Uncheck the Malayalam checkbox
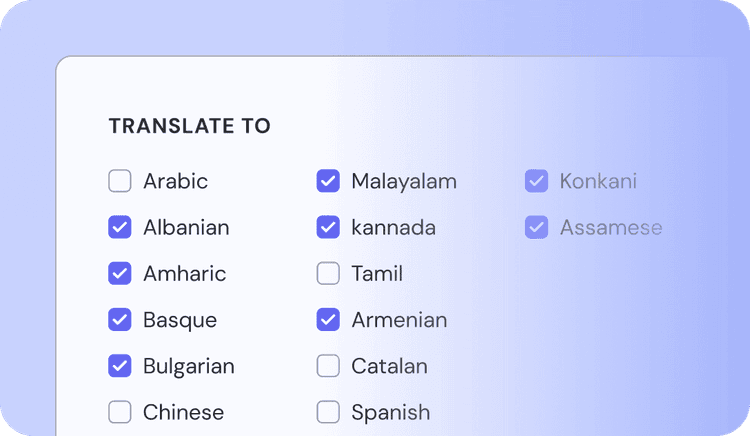750x436 pixels. tap(328, 181)
